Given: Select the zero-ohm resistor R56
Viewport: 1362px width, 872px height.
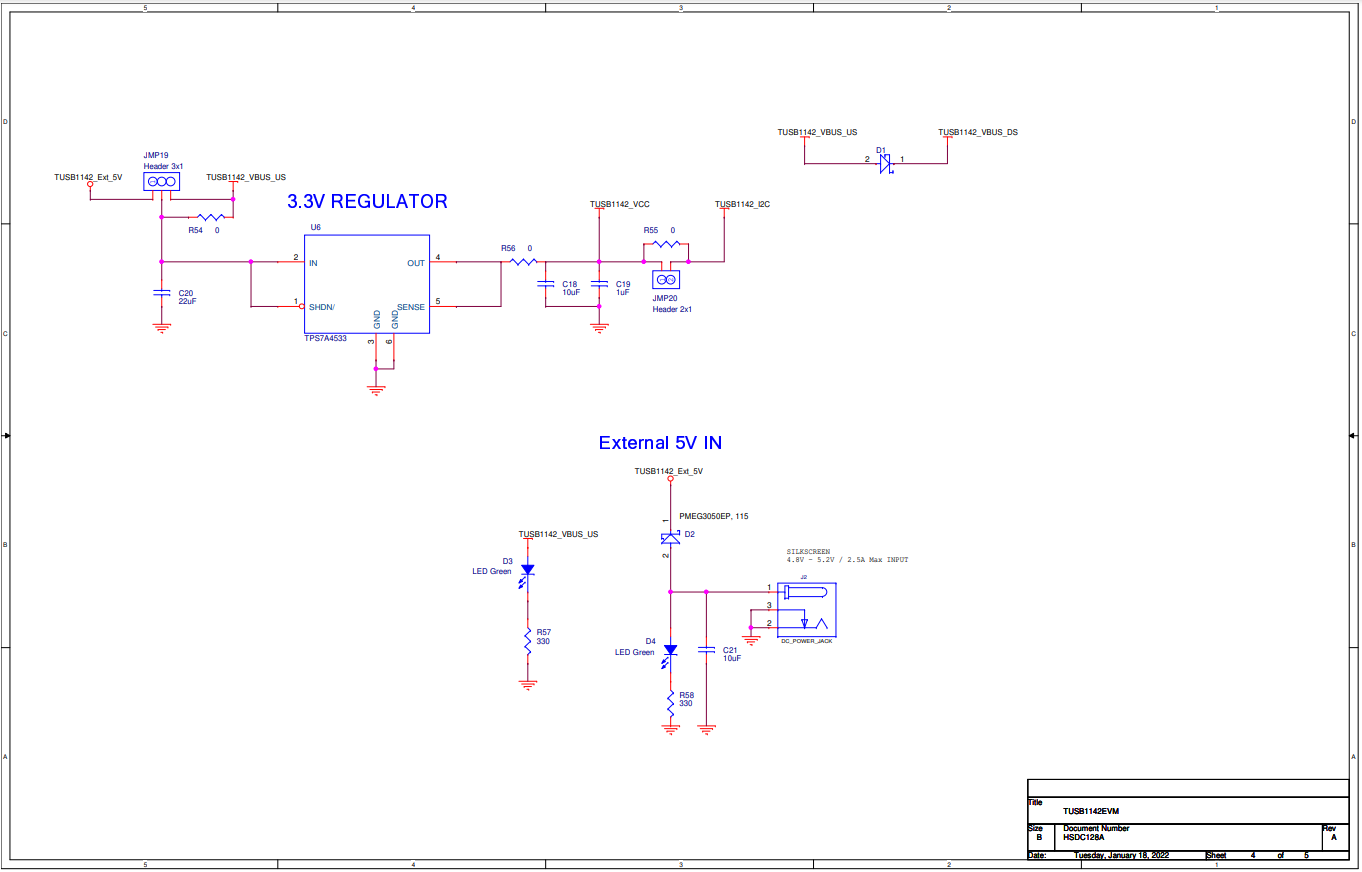Looking at the screenshot, I should click(520, 262).
